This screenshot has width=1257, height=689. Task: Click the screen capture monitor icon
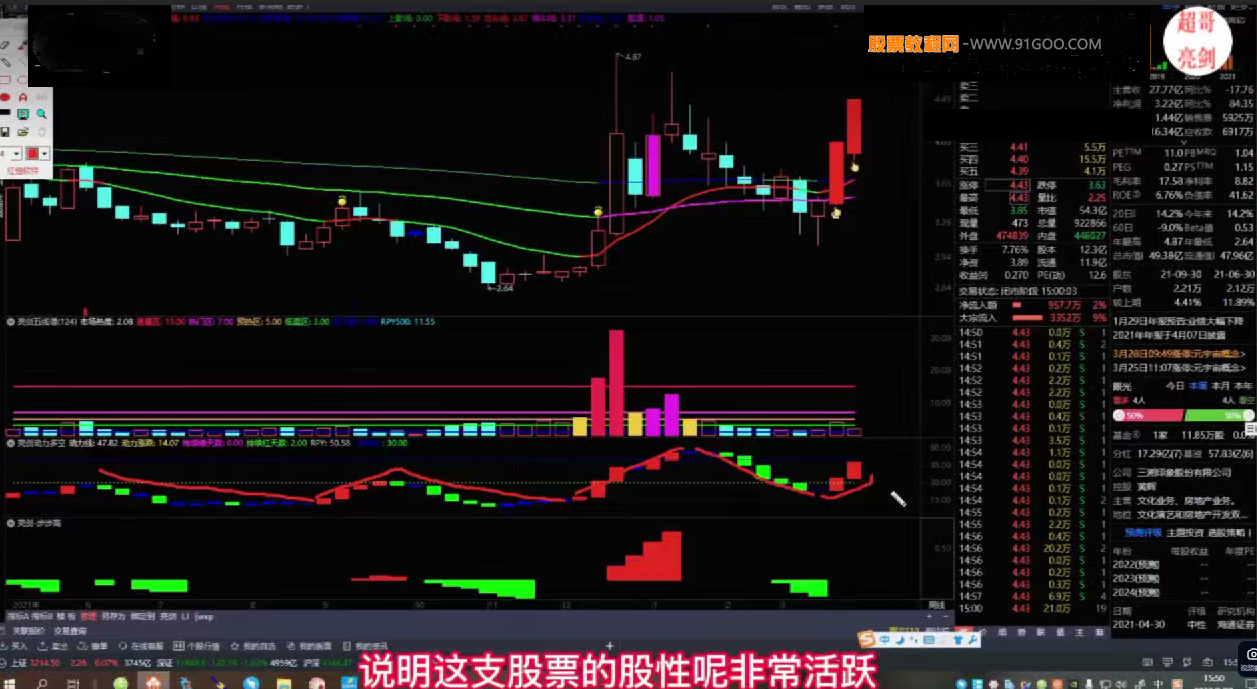coord(23,115)
